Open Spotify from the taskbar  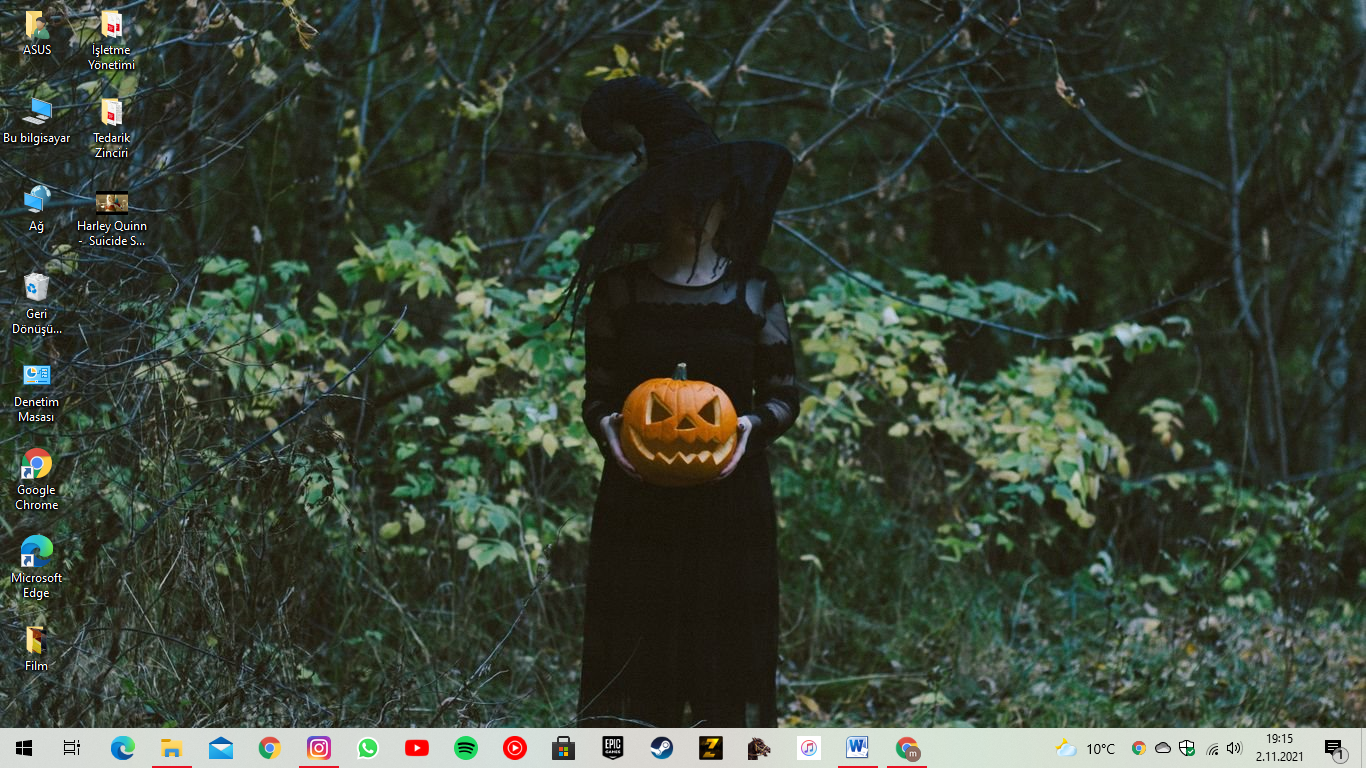(x=466, y=748)
